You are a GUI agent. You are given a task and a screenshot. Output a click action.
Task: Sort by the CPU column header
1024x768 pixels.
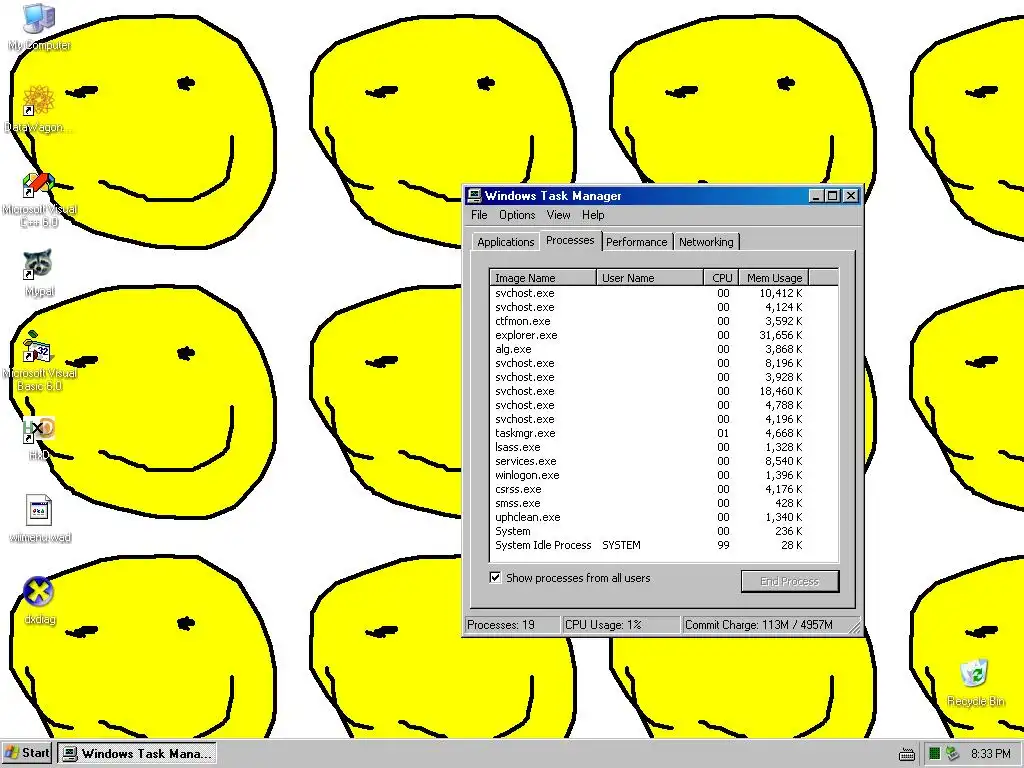coord(721,278)
